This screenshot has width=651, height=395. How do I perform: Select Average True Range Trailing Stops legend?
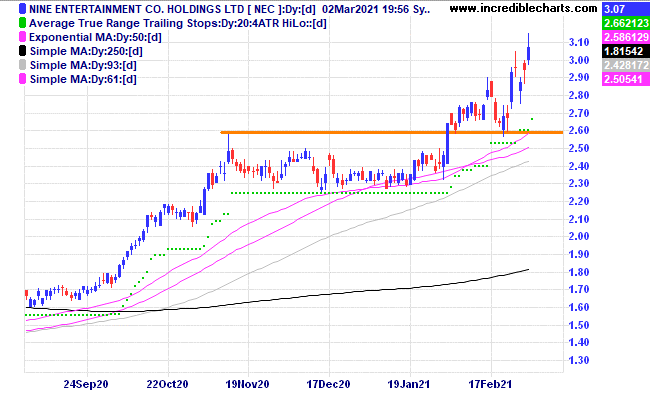click(x=178, y=23)
